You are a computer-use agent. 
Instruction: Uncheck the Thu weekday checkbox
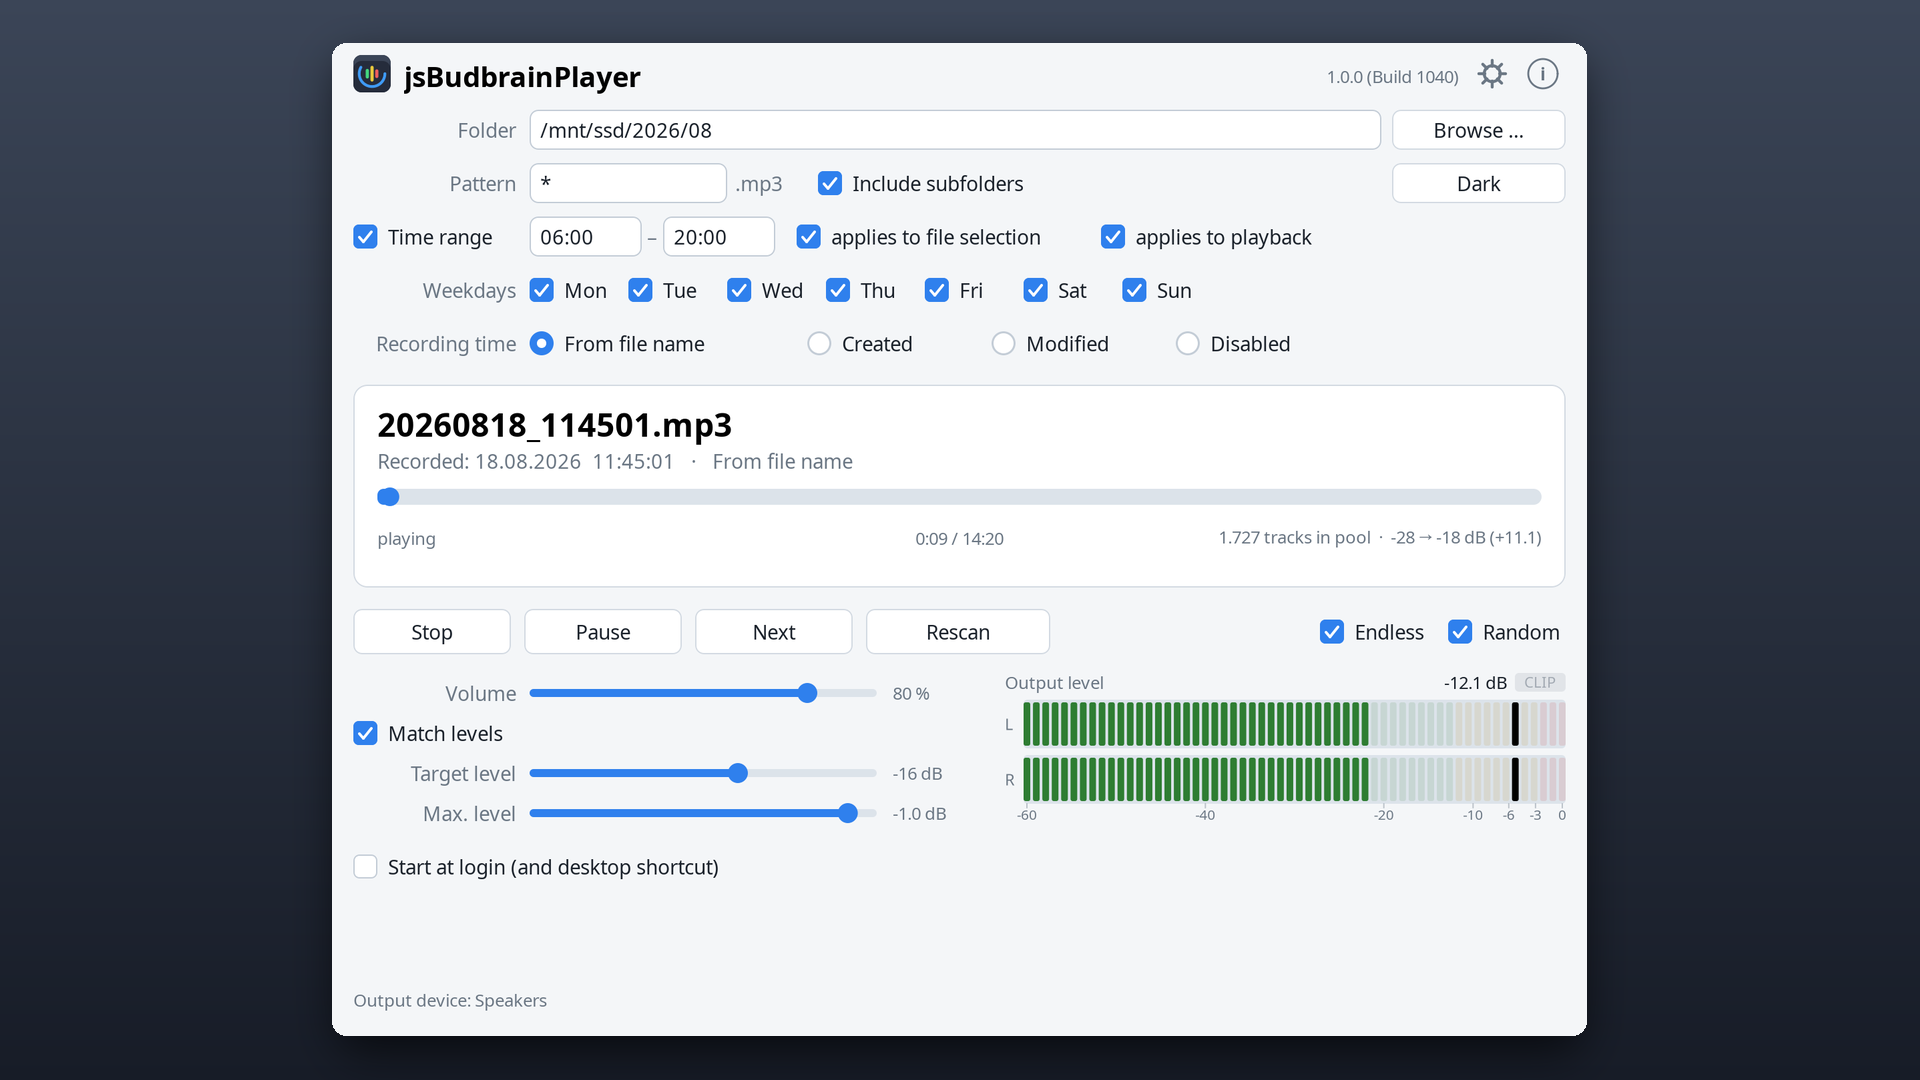(838, 290)
